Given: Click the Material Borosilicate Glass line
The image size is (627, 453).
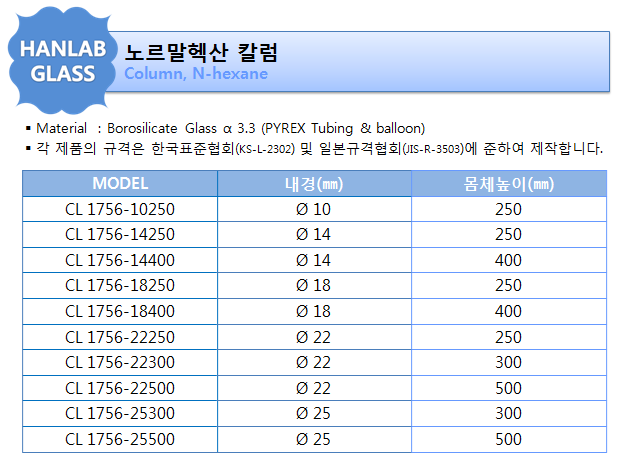Looking at the screenshot, I should point(226,128).
